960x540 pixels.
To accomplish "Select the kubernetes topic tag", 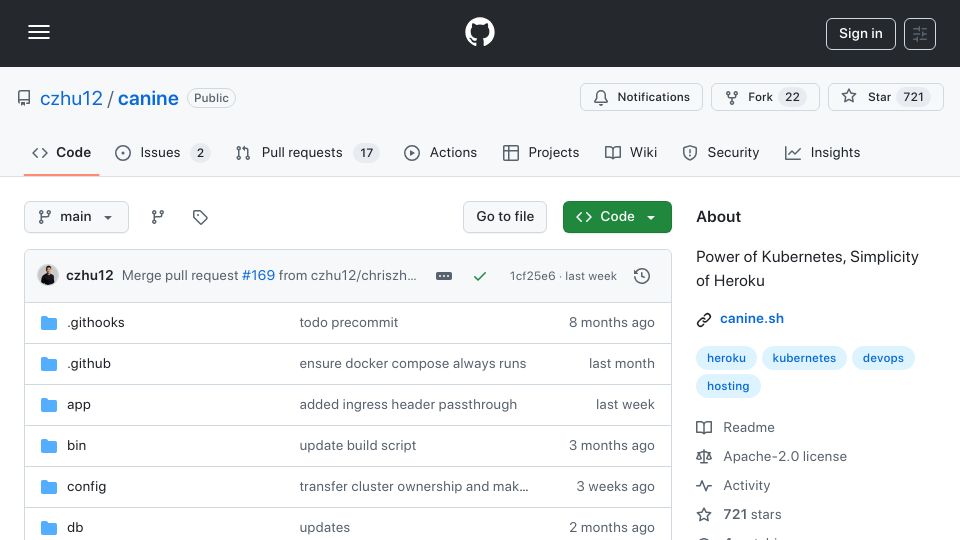I will pos(804,358).
